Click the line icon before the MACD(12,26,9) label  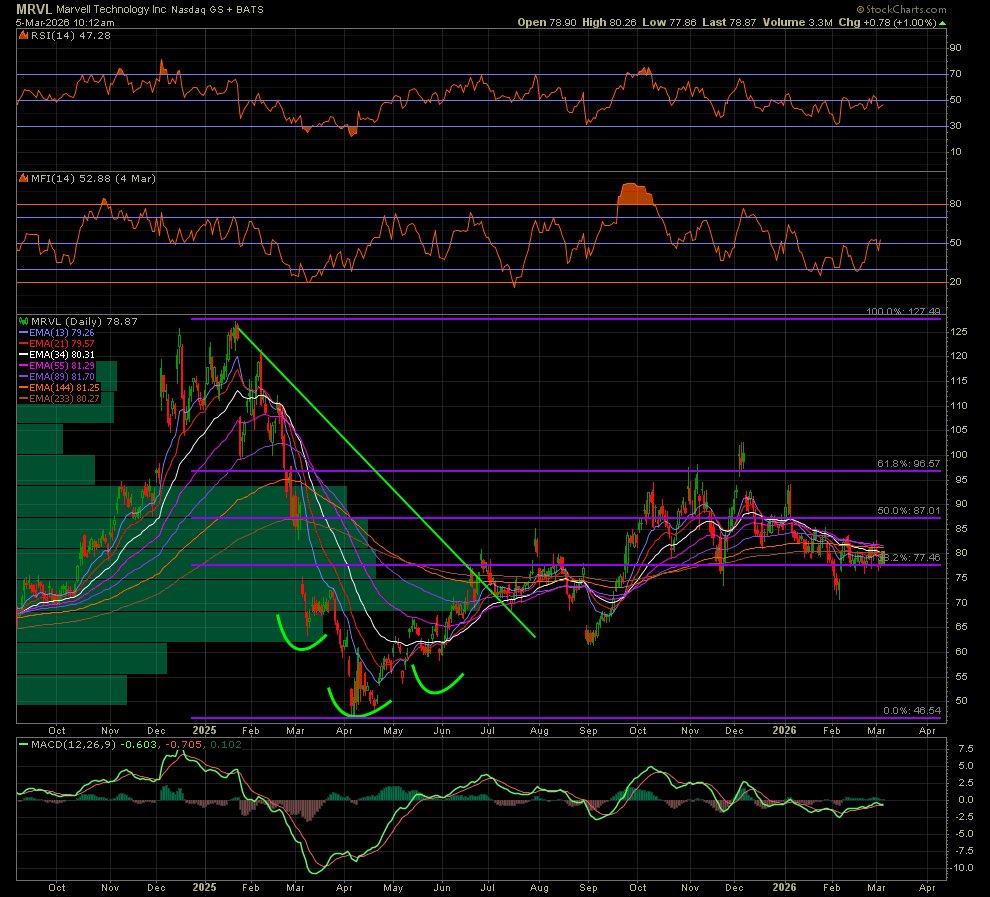point(24,744)
